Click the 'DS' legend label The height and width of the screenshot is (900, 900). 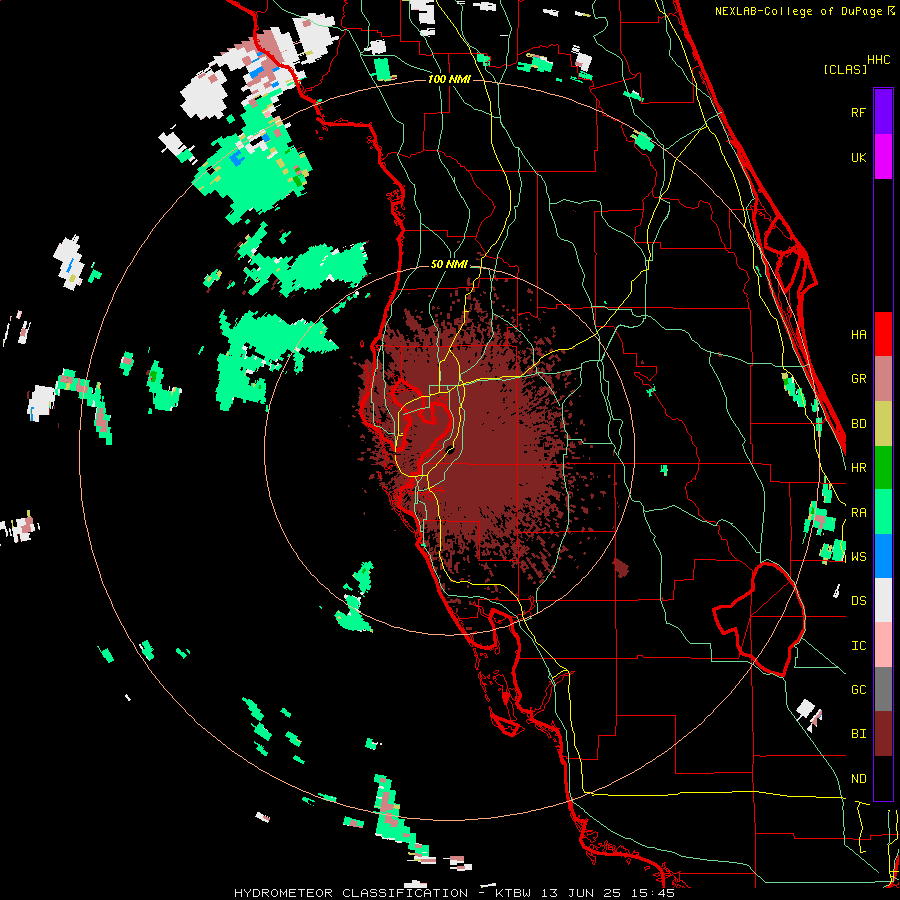pyautogui.click(x=858, y=601)
